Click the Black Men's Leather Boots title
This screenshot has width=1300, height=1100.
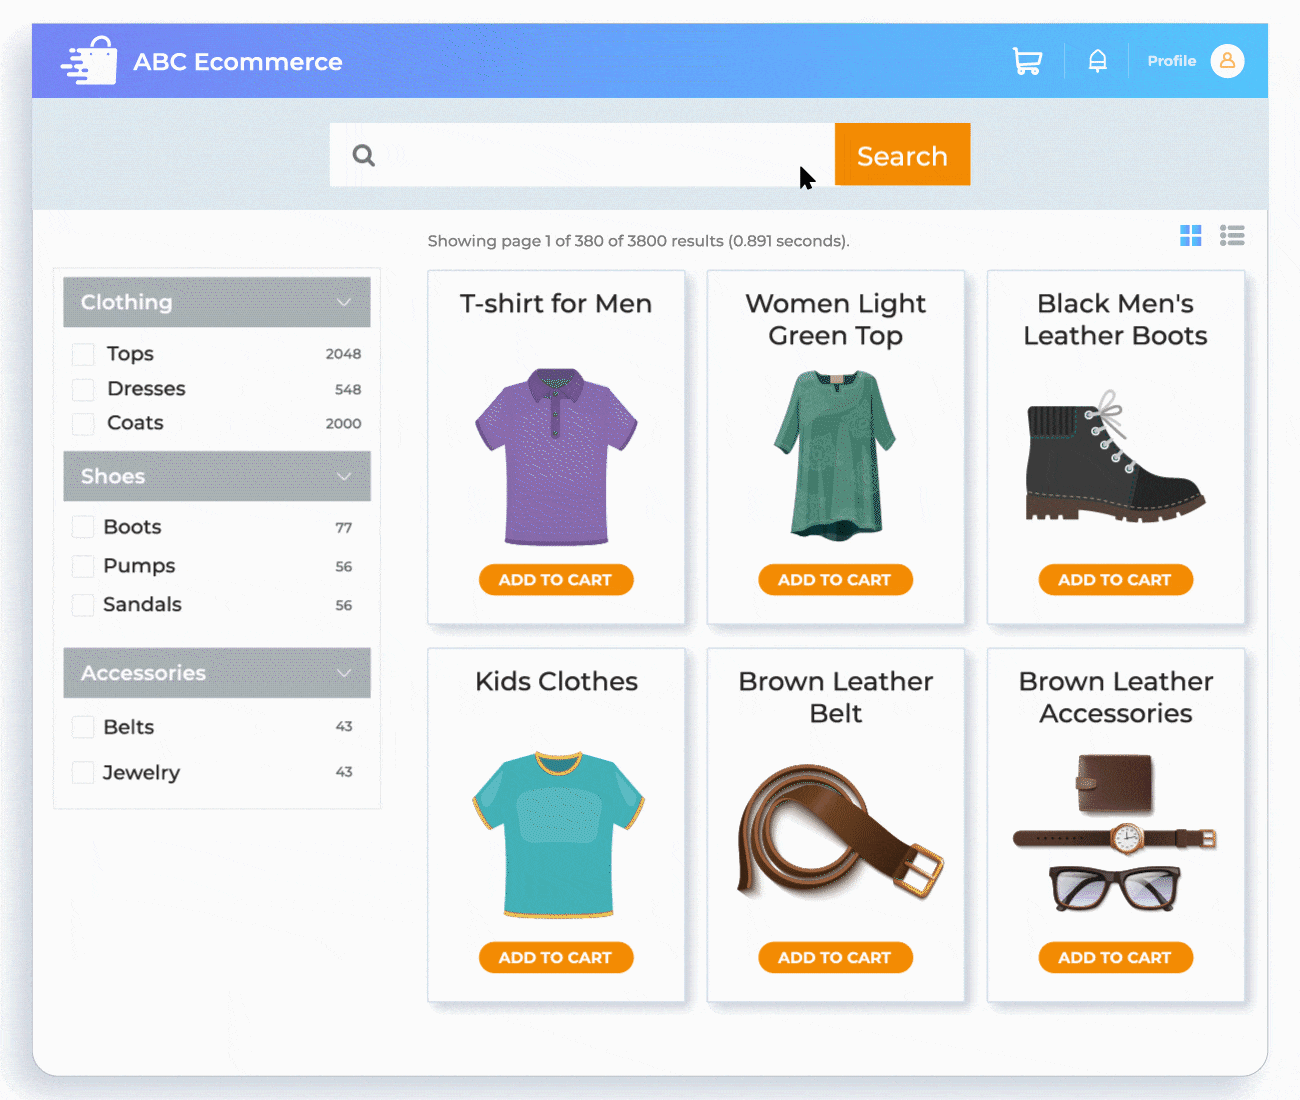point(1115,319)
